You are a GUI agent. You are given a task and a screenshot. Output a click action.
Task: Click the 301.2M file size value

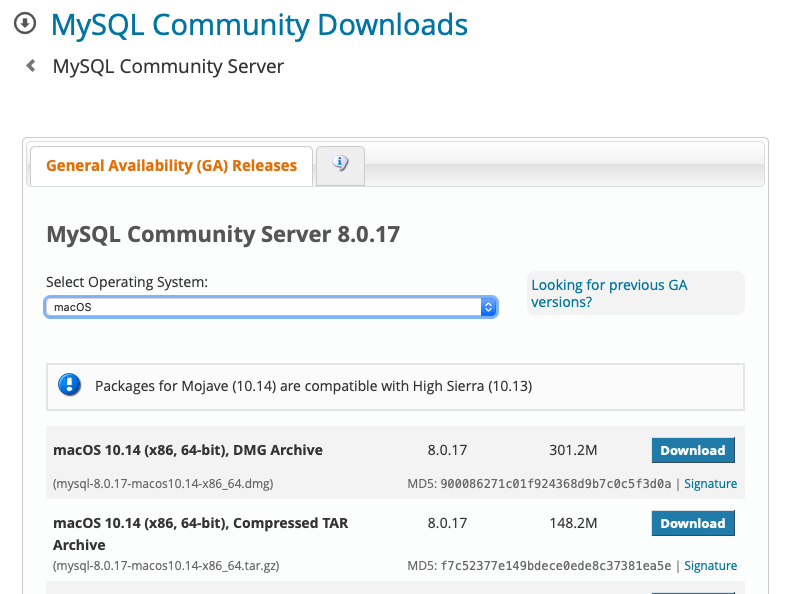[x=573, y=450]
